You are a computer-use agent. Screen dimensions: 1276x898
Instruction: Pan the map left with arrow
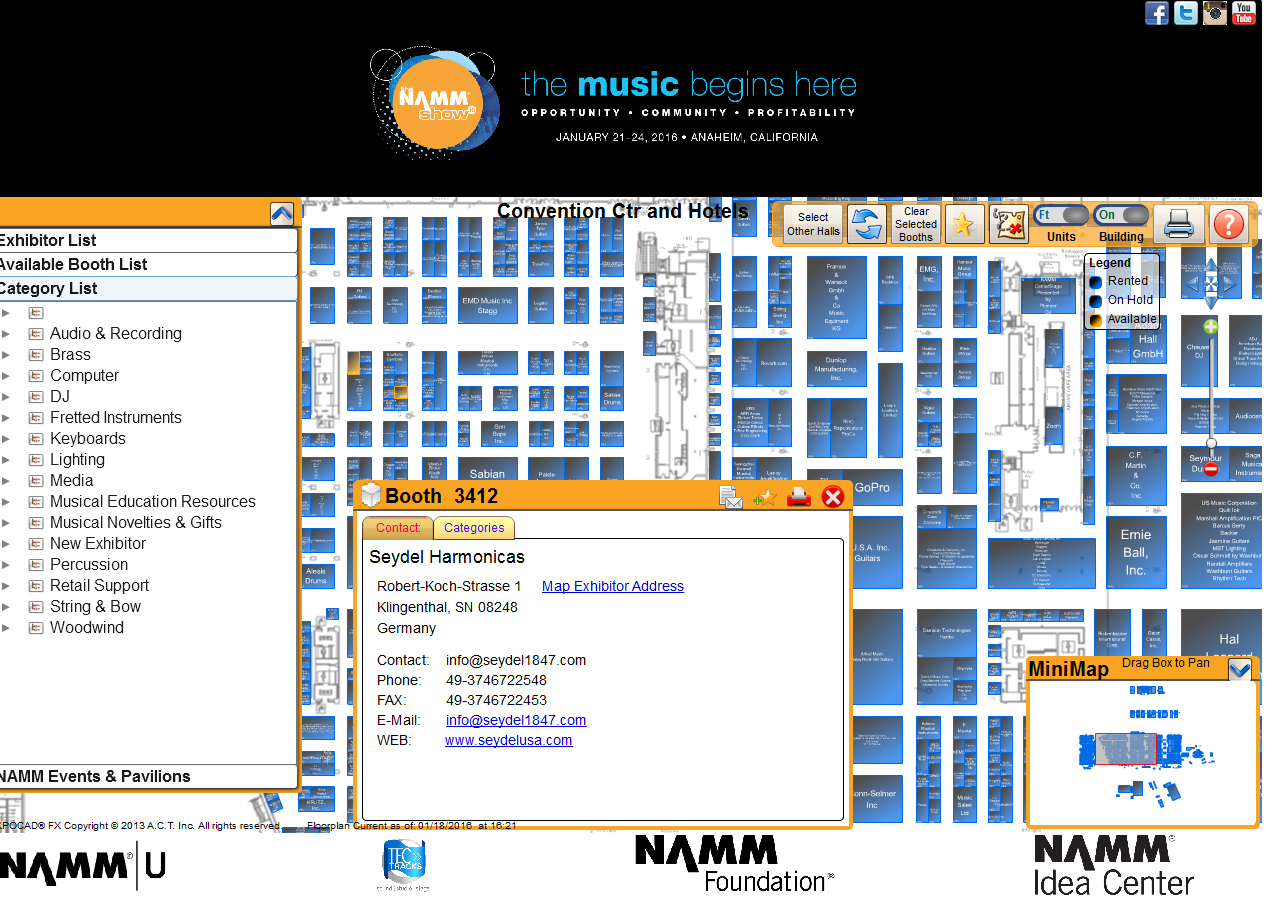point(1192,285)
